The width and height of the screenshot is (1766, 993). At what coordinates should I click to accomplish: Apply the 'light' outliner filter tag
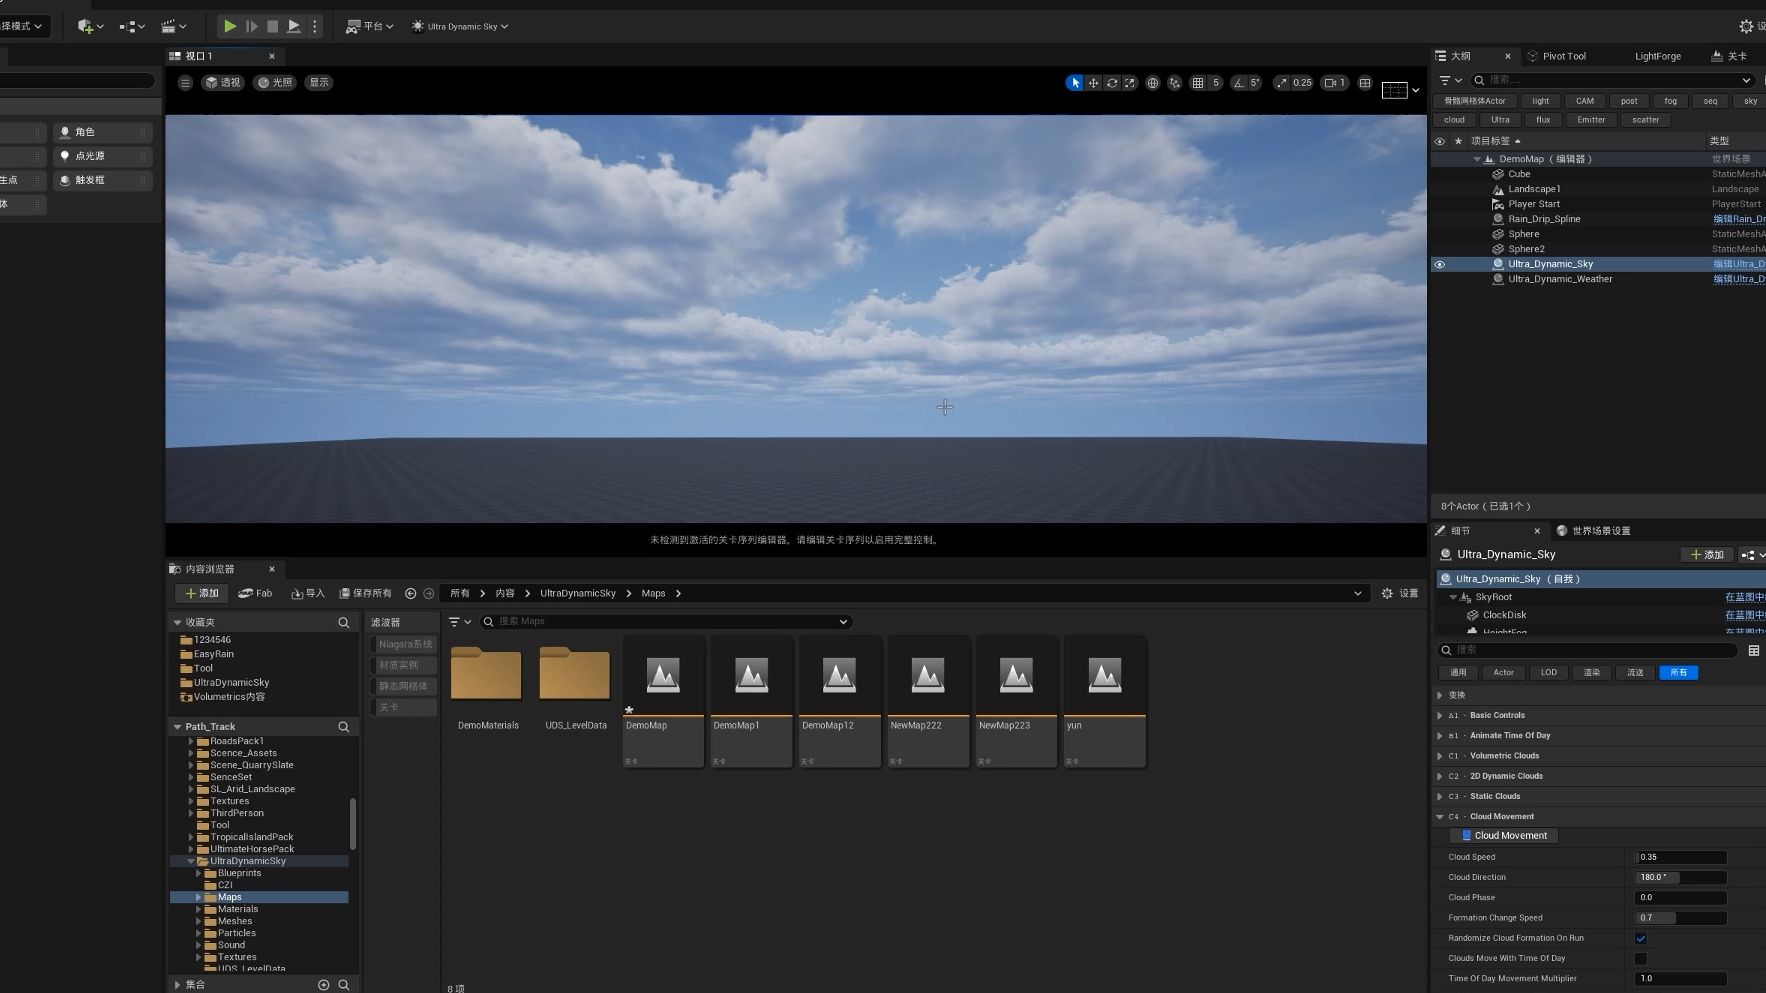(1541, 101)
